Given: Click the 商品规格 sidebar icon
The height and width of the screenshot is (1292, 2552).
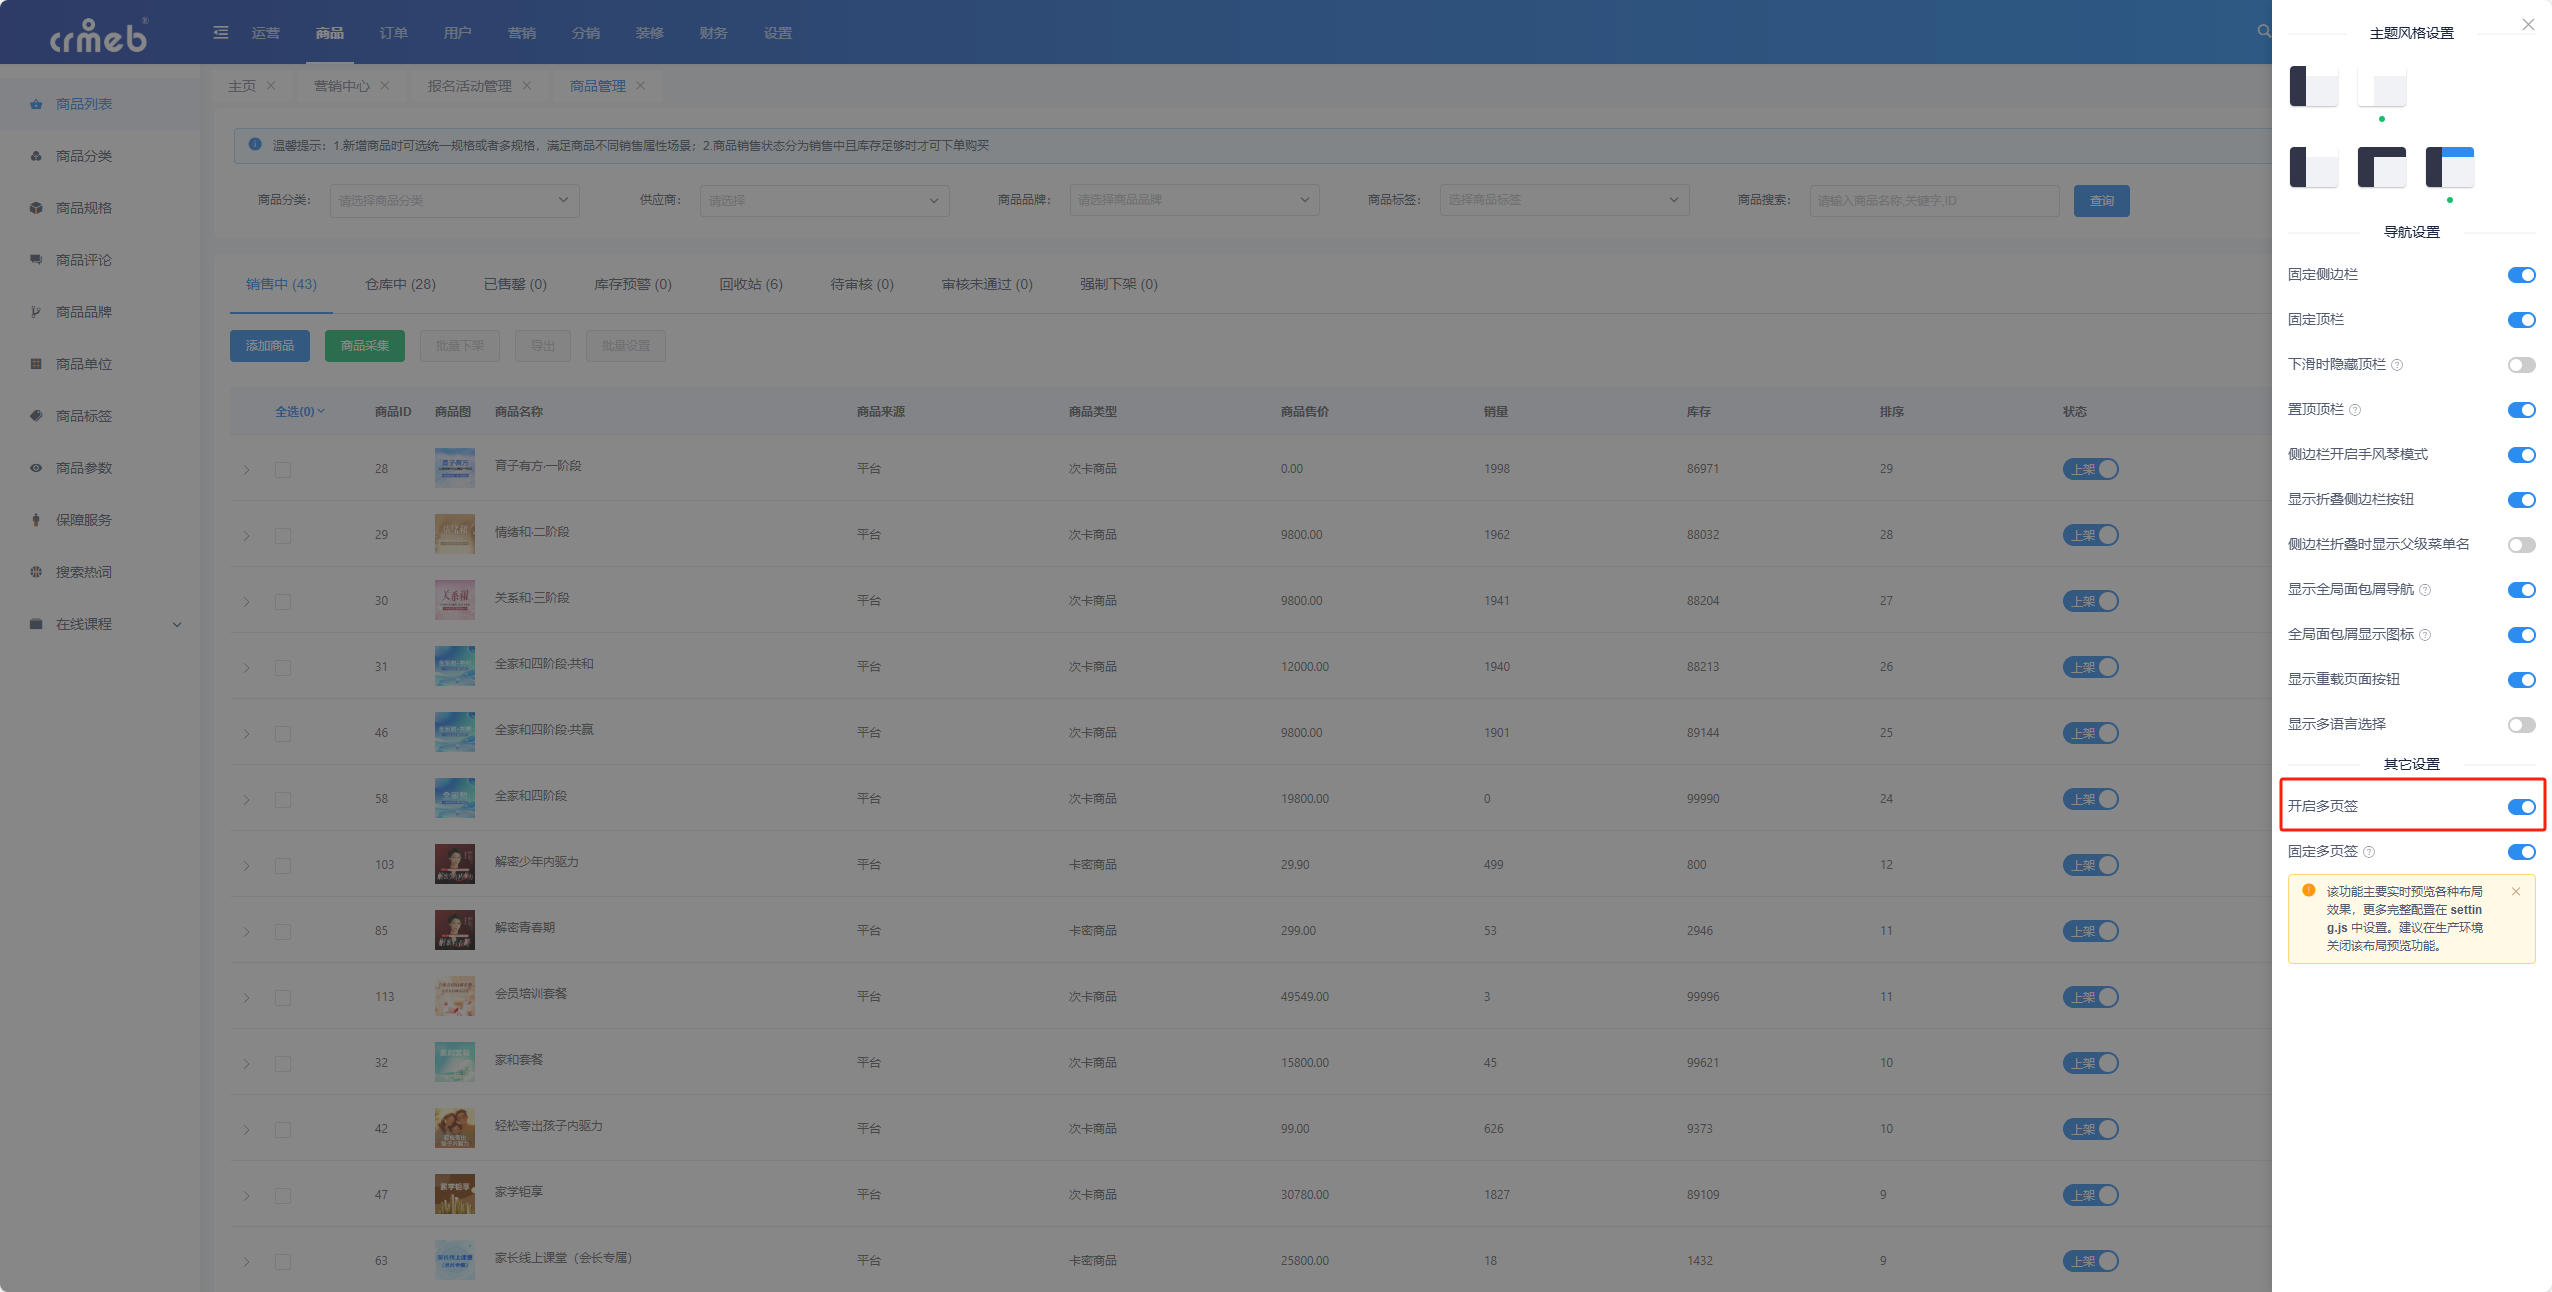Looking at the screenshot, I should pos(36,208).
